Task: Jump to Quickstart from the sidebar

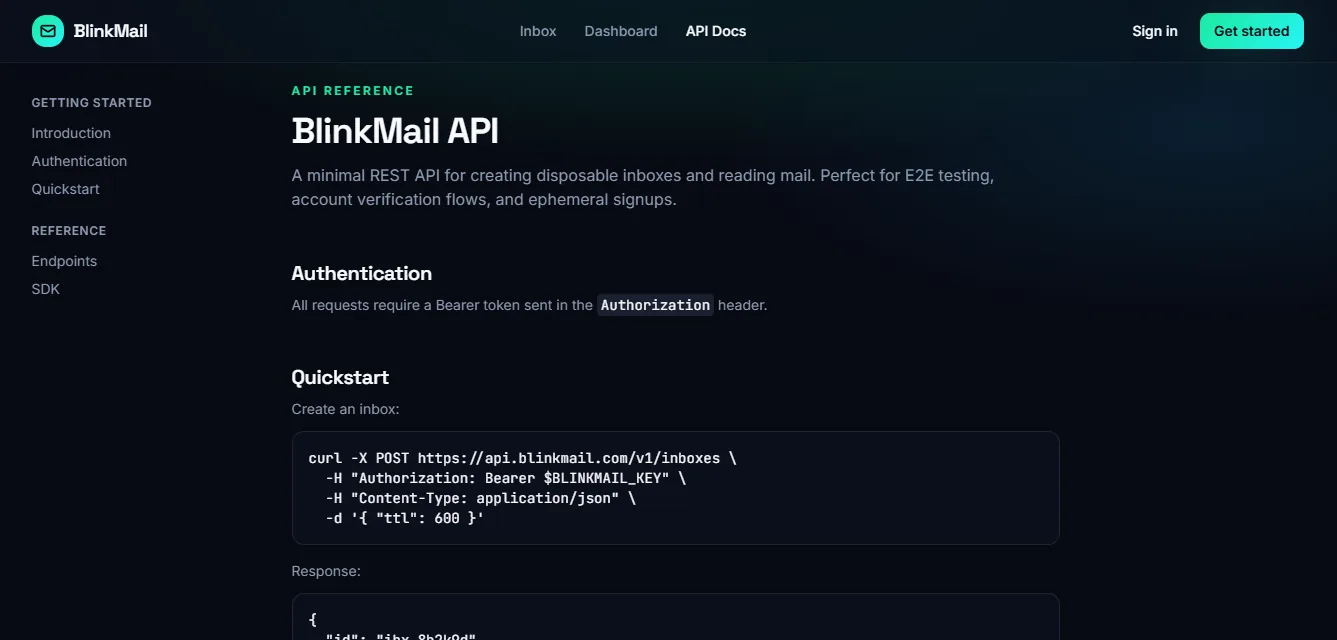Action: coord(65,189)
